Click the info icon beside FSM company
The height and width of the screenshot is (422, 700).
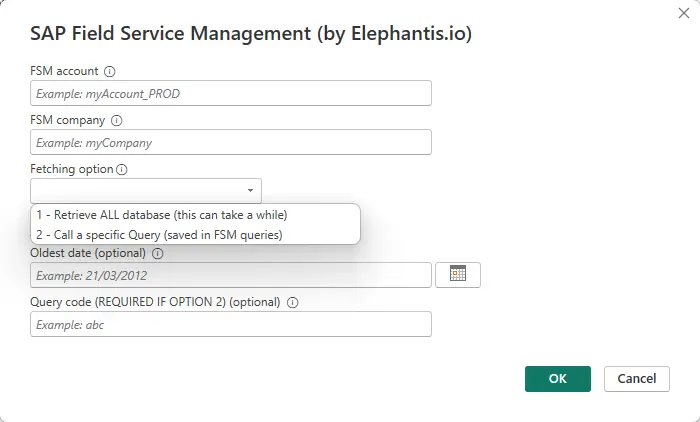click(117, 121)
